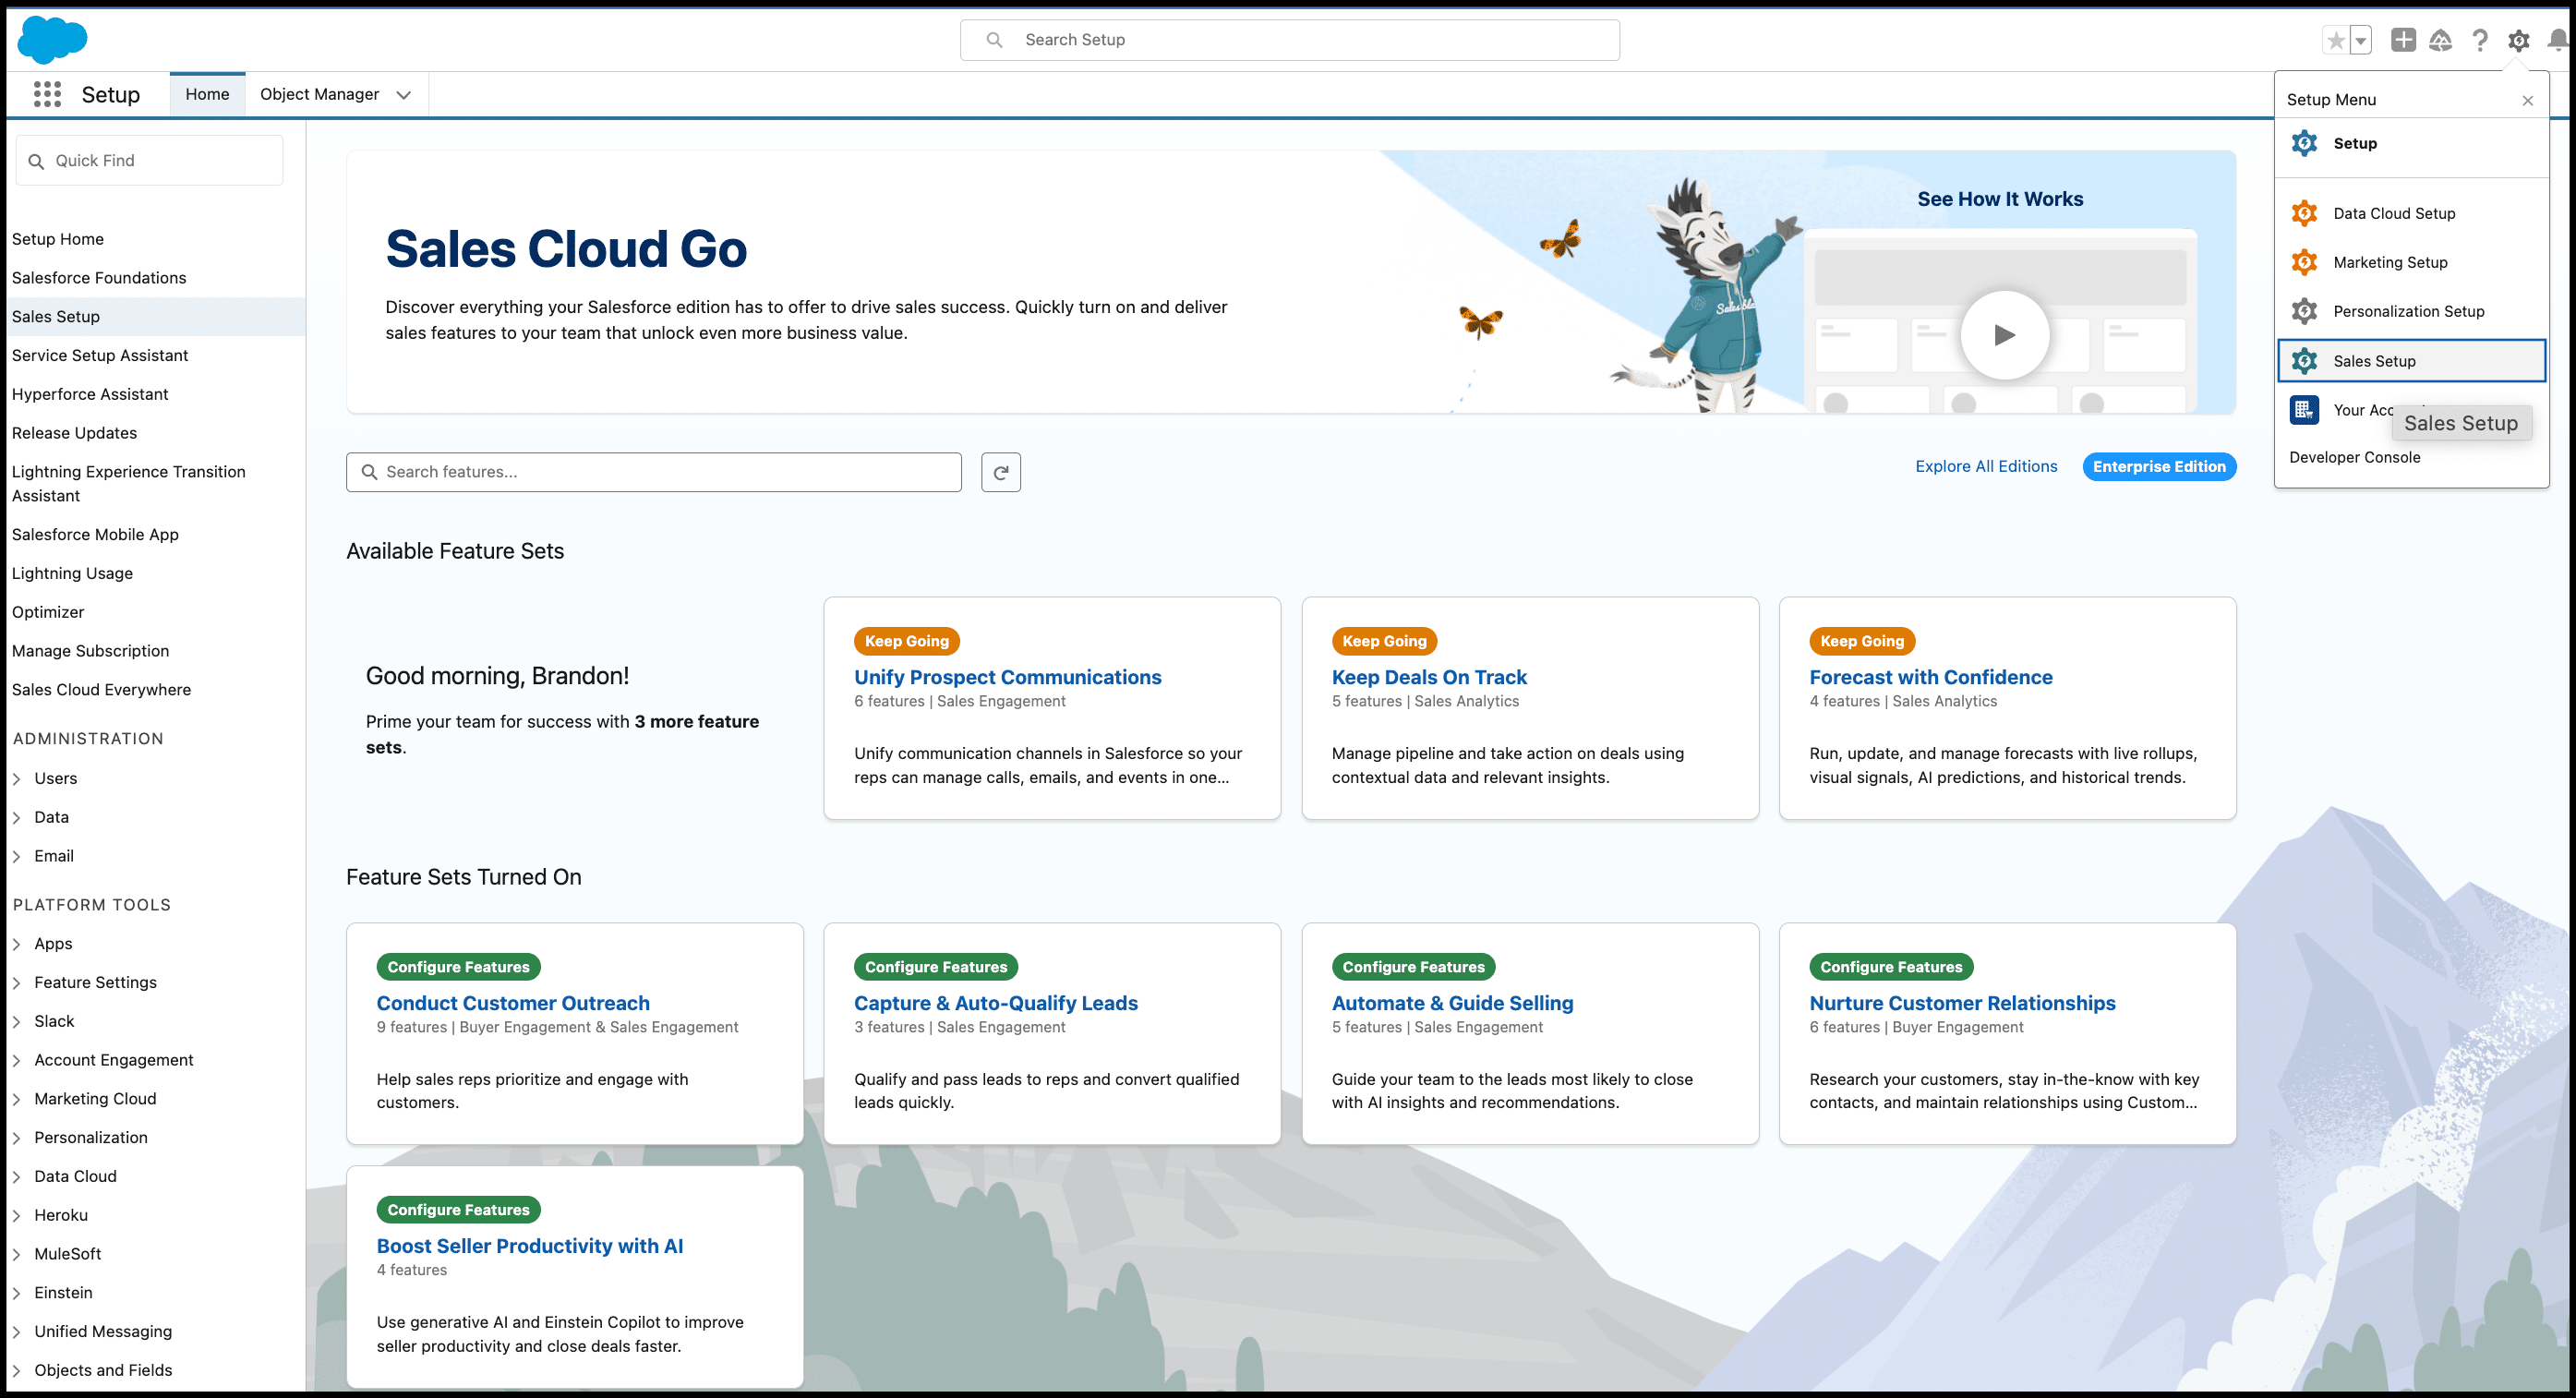Open Release Updates in sidebar

(74, 433)
